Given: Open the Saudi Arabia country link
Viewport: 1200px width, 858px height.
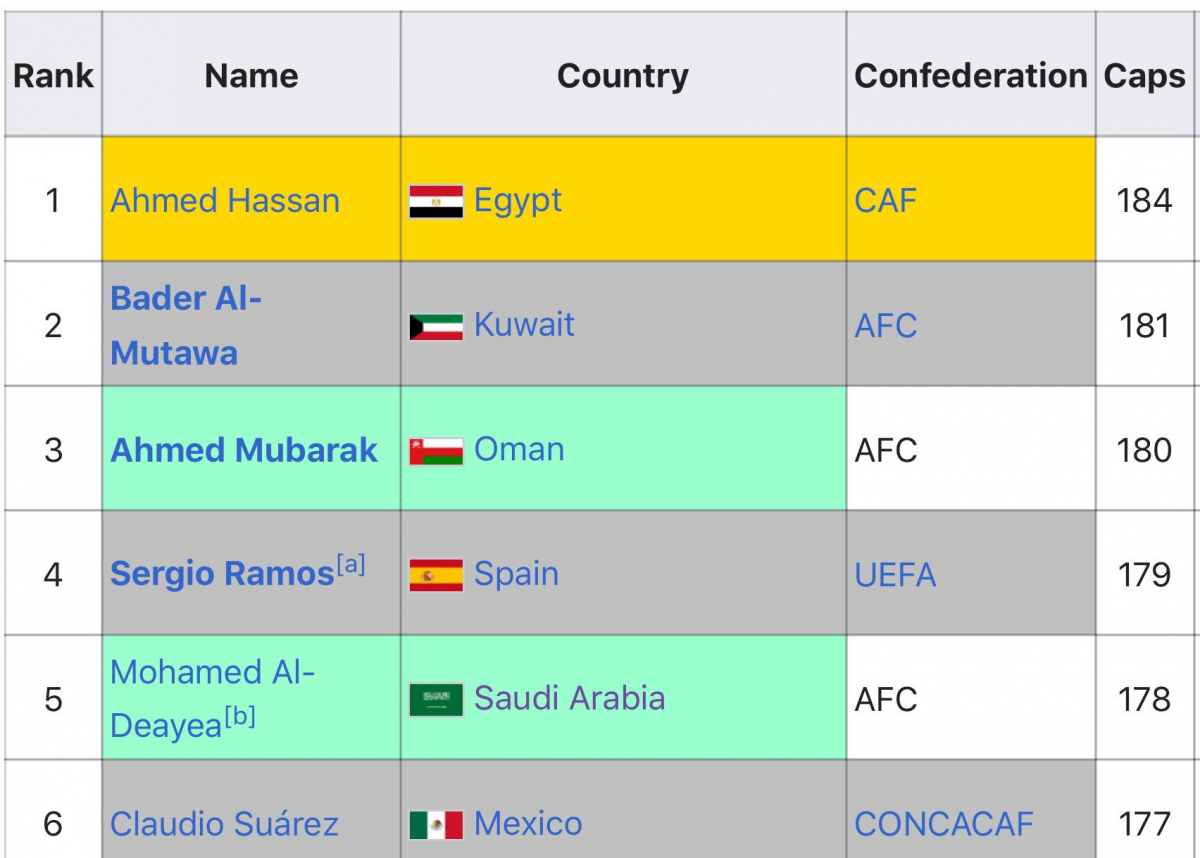Looking at the screenshot, I should click(x=569, y=699).
